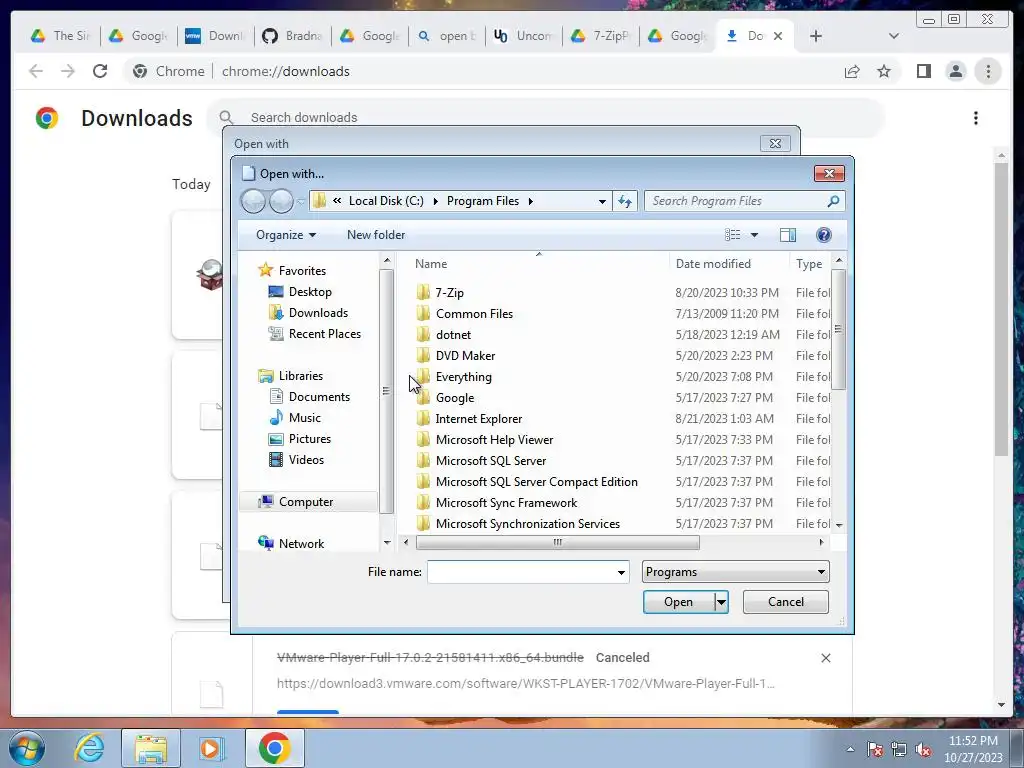Switch to the Uncom Chrome tab
This screenshot has width=1024, height=768.
click(x=523, y=36)
